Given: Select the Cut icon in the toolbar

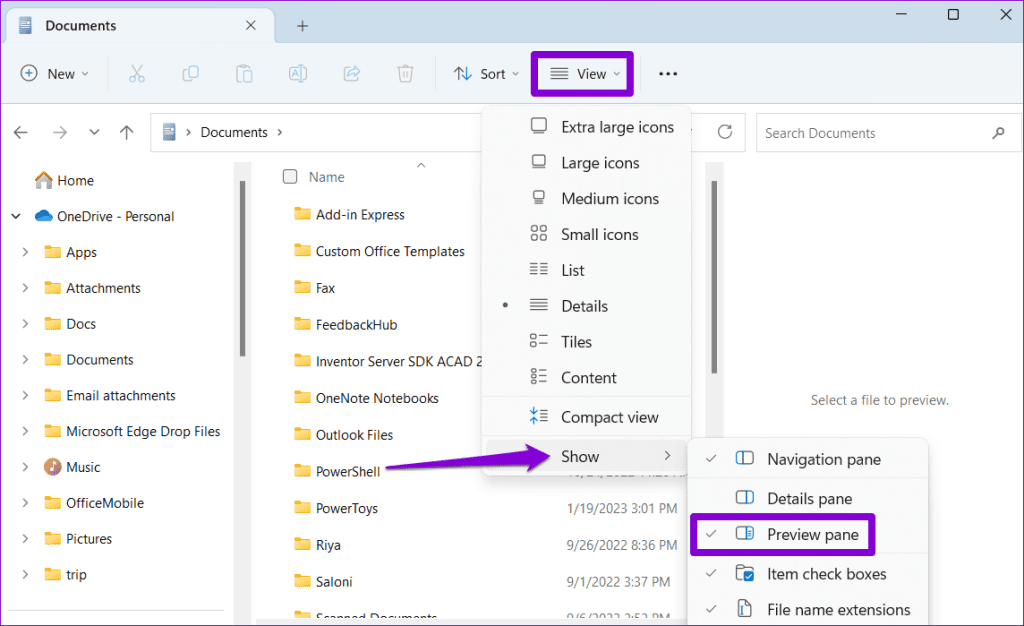Looking at the screenshot, I should click(137, 73).
